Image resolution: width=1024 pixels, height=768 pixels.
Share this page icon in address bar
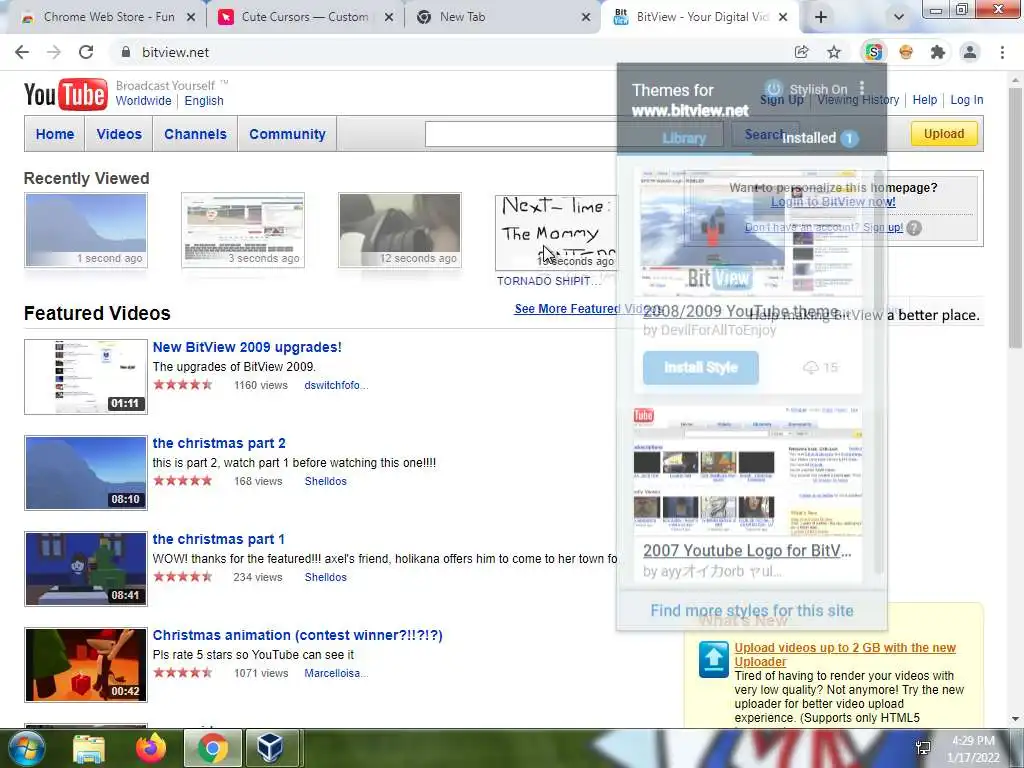[801, 52]
